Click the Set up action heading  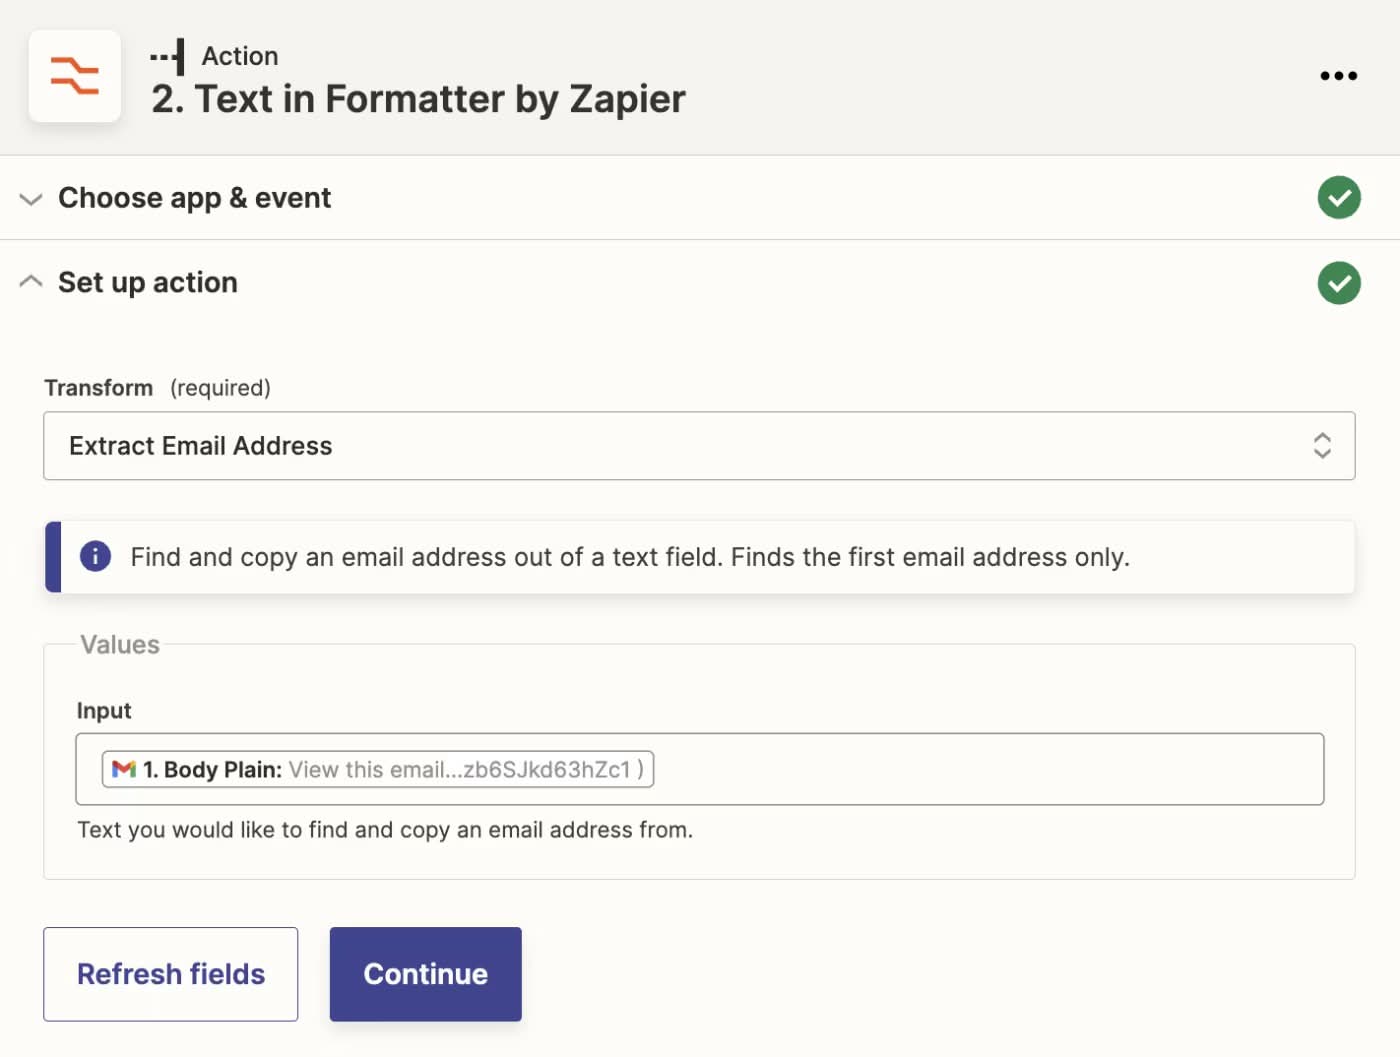tap(147, 282)
